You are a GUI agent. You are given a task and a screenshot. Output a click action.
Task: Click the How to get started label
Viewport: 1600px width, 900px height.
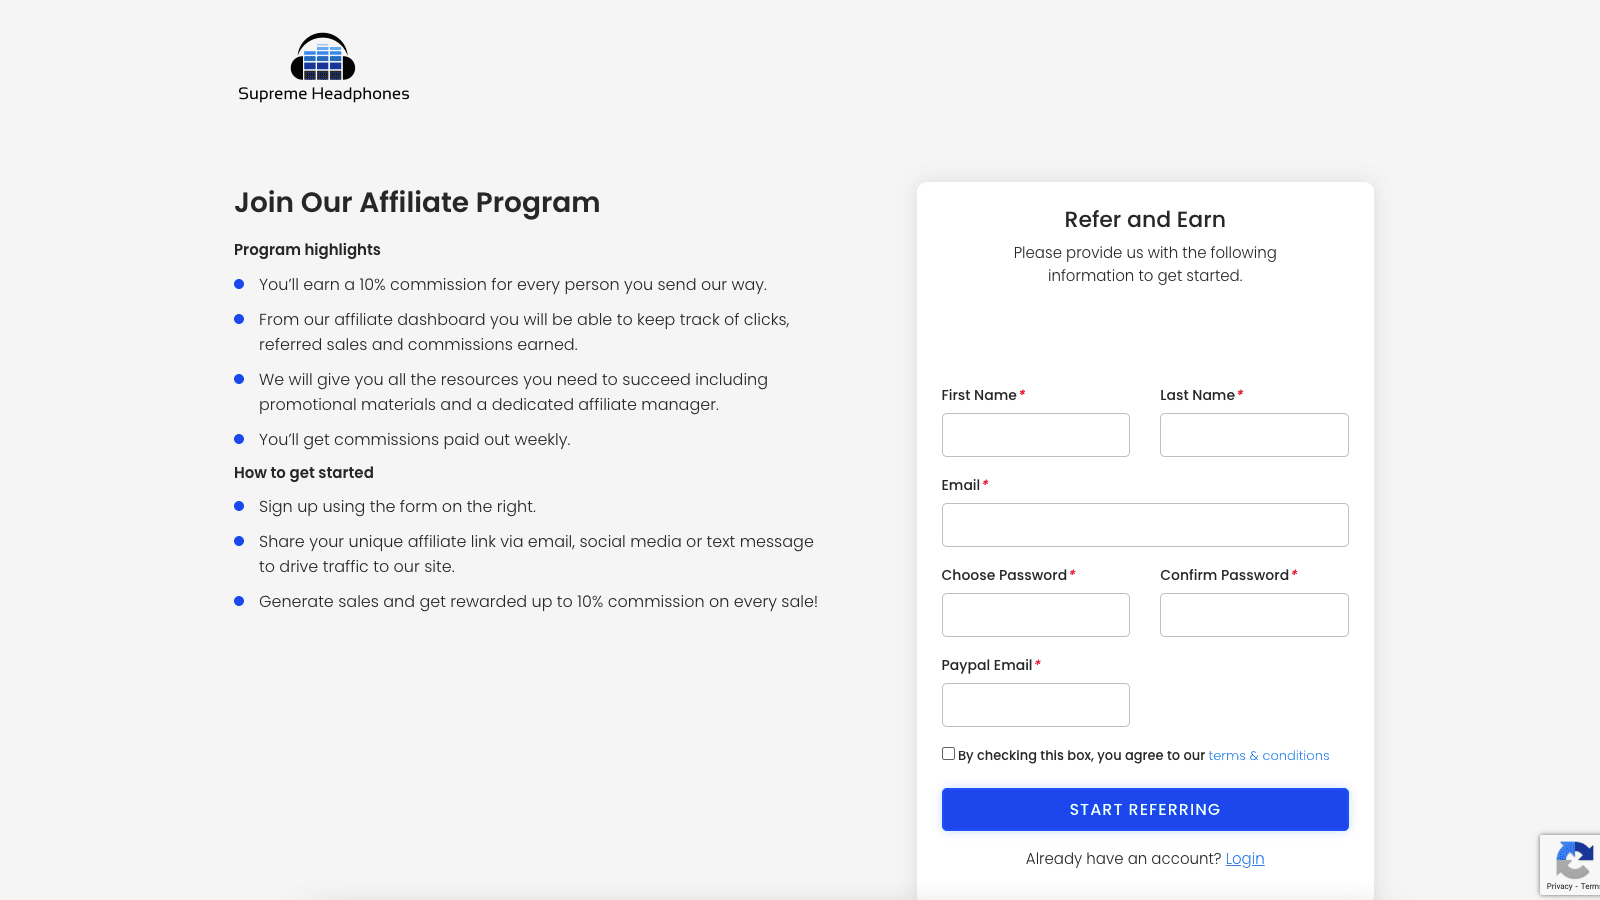coord(303,472)
